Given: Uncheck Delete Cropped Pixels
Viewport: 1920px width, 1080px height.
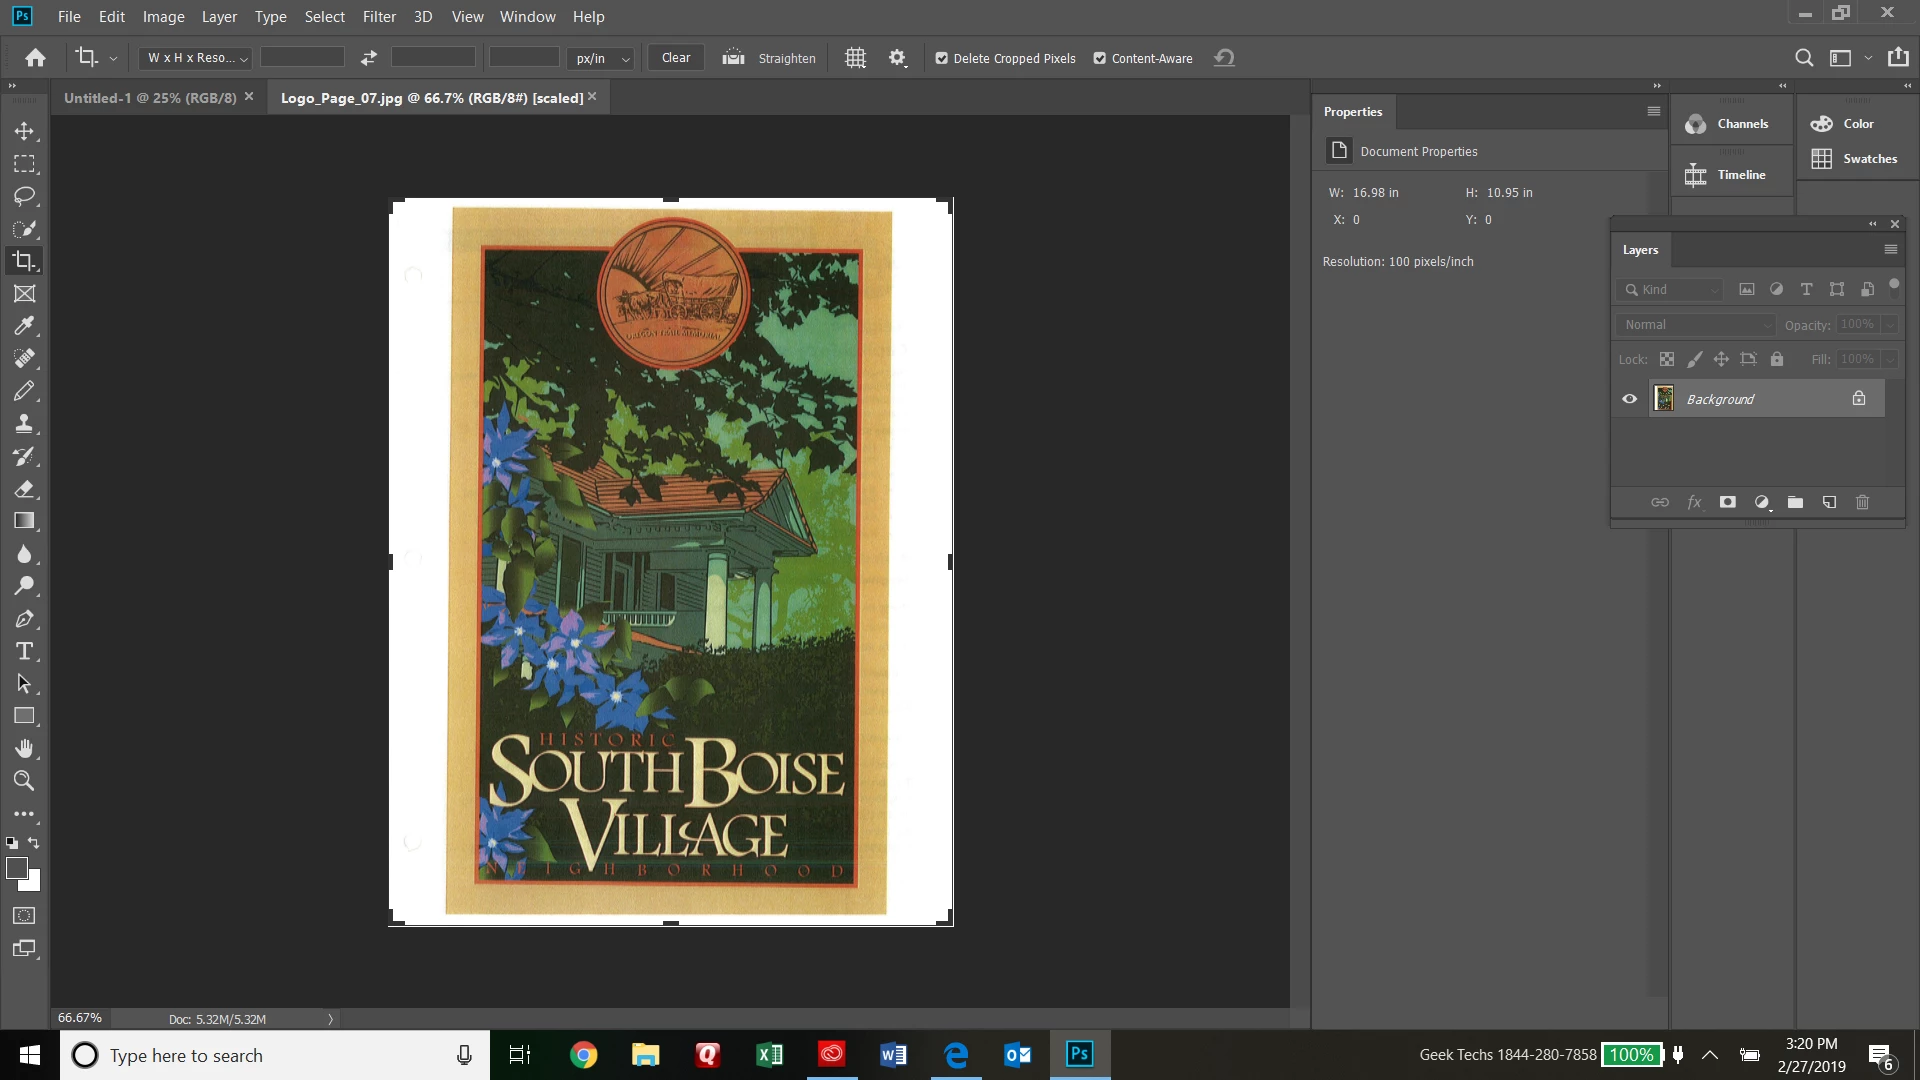Looking at the screenshot, I should pyautogui.click(x=941, y=58).
